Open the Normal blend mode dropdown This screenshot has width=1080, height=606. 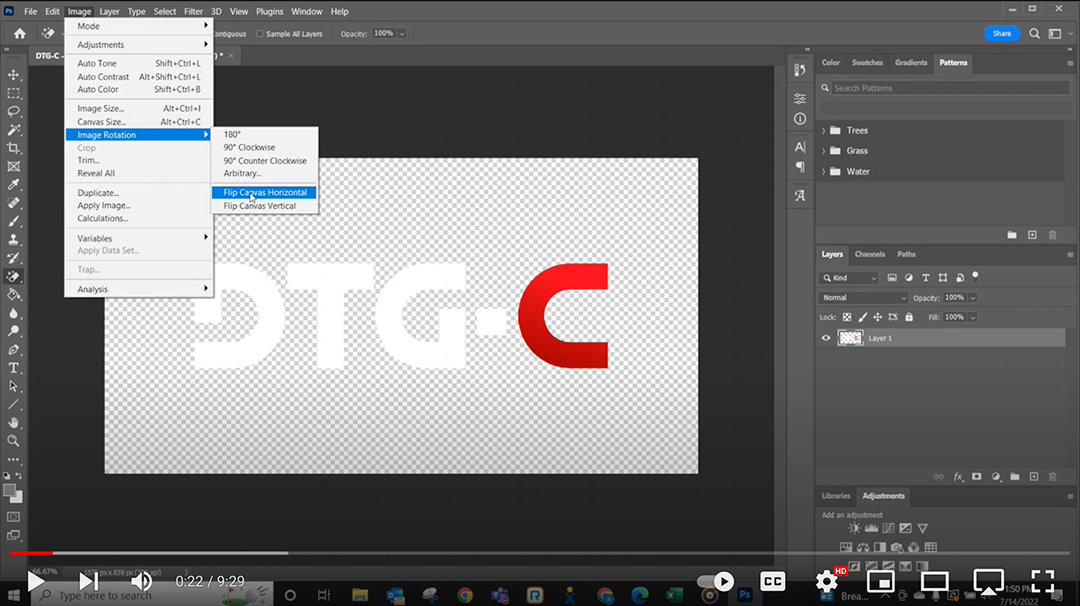click(864, 297)
